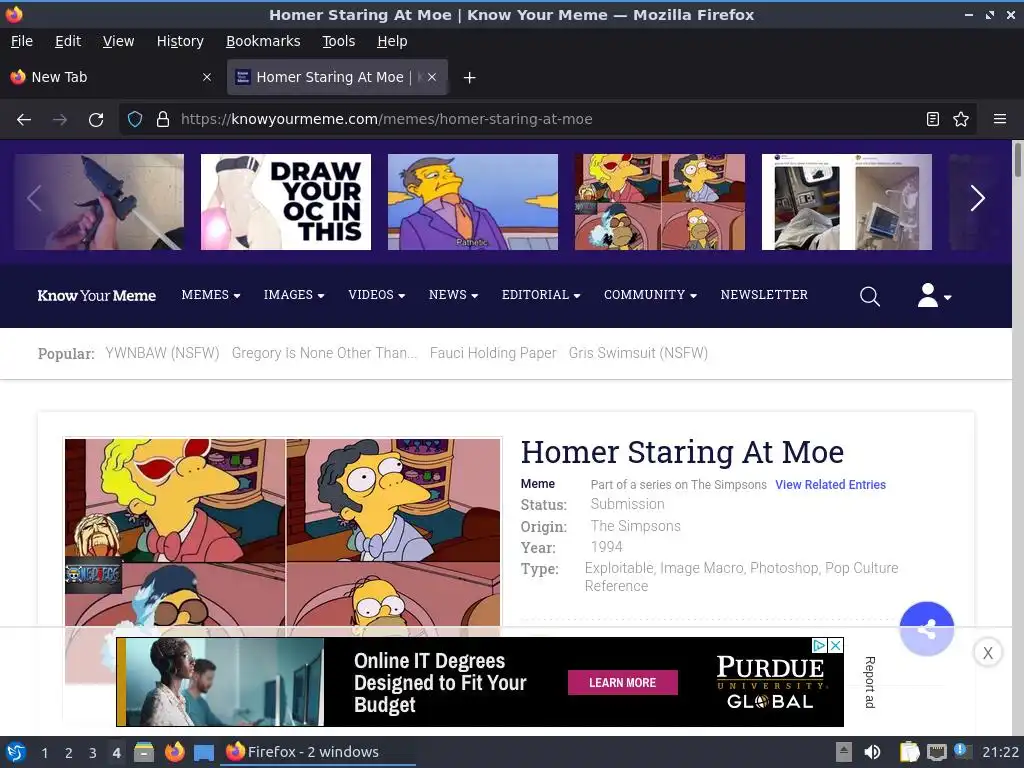
Task: Click Report ad text
Action: pyautogui.click(x=870, y=682)
